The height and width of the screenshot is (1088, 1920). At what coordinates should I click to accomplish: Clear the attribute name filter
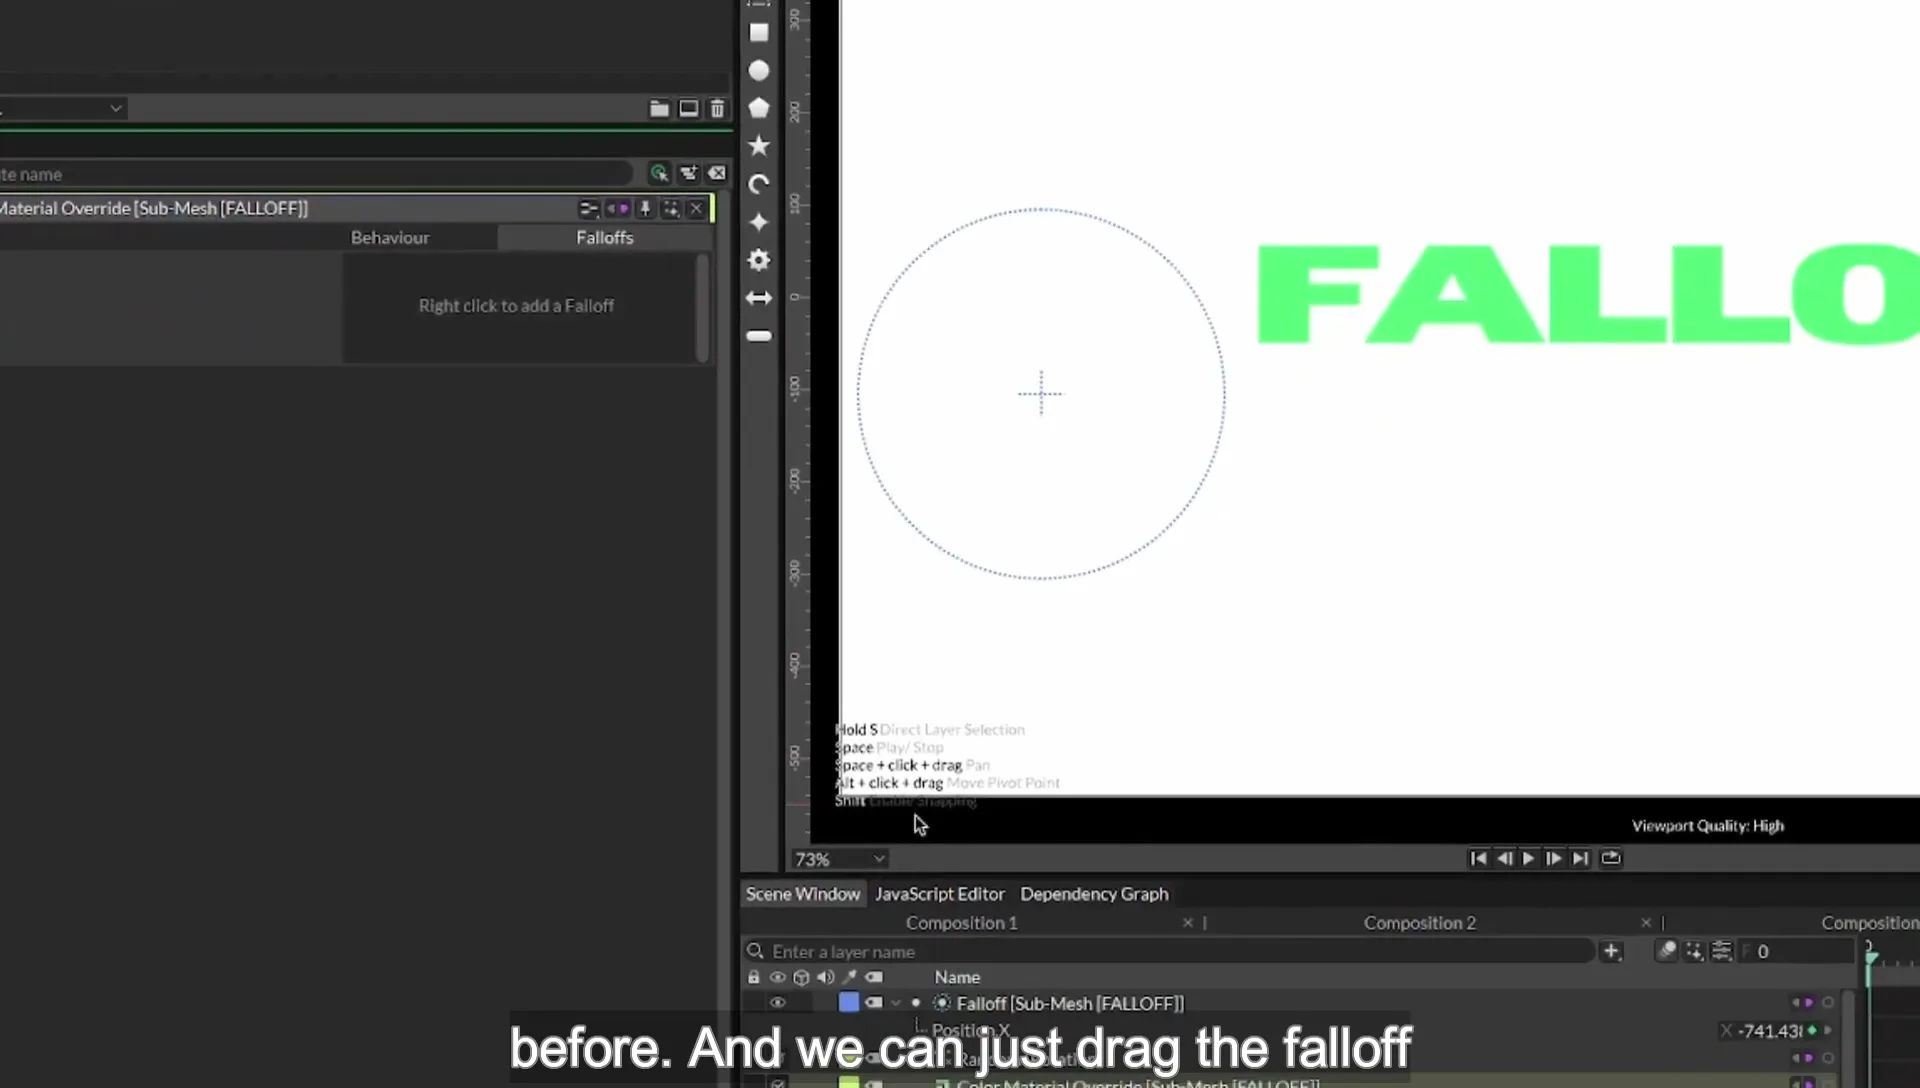(717, 173)
